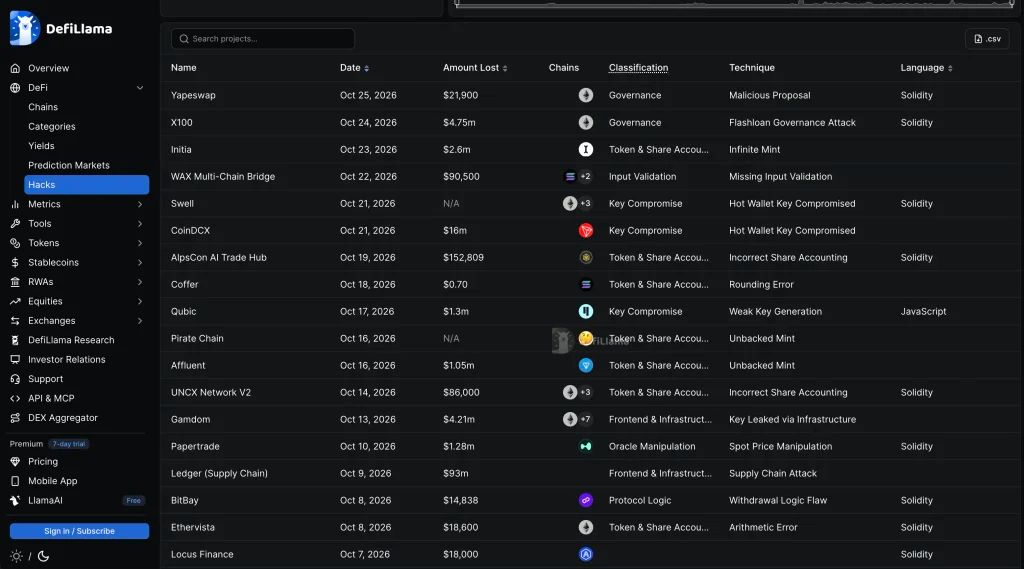Click the +2 chains badge in WAX row

click(x=585, y=176)
